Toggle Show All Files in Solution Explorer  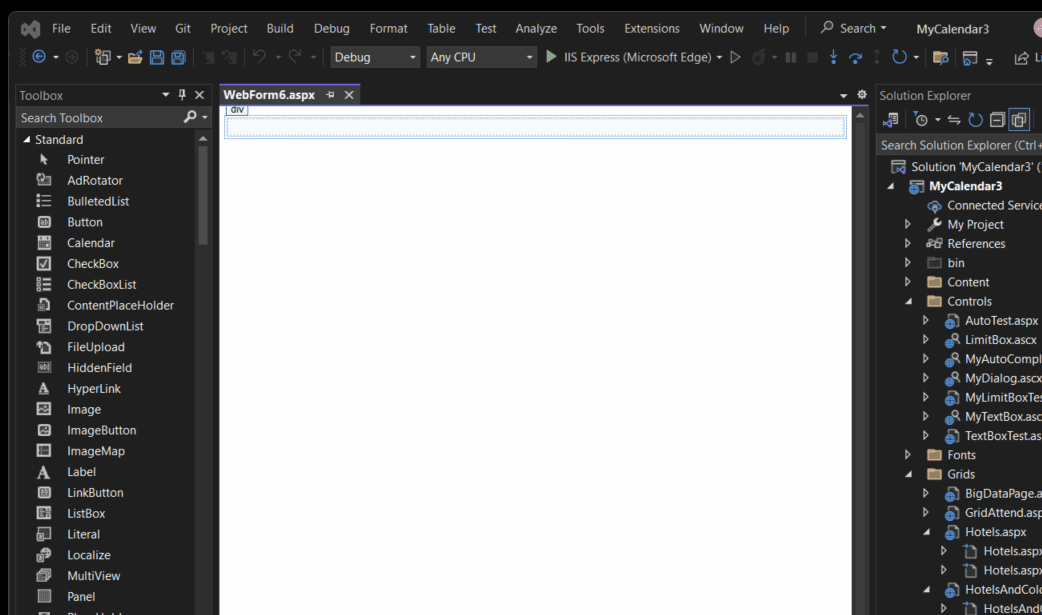click(1019, 119)
